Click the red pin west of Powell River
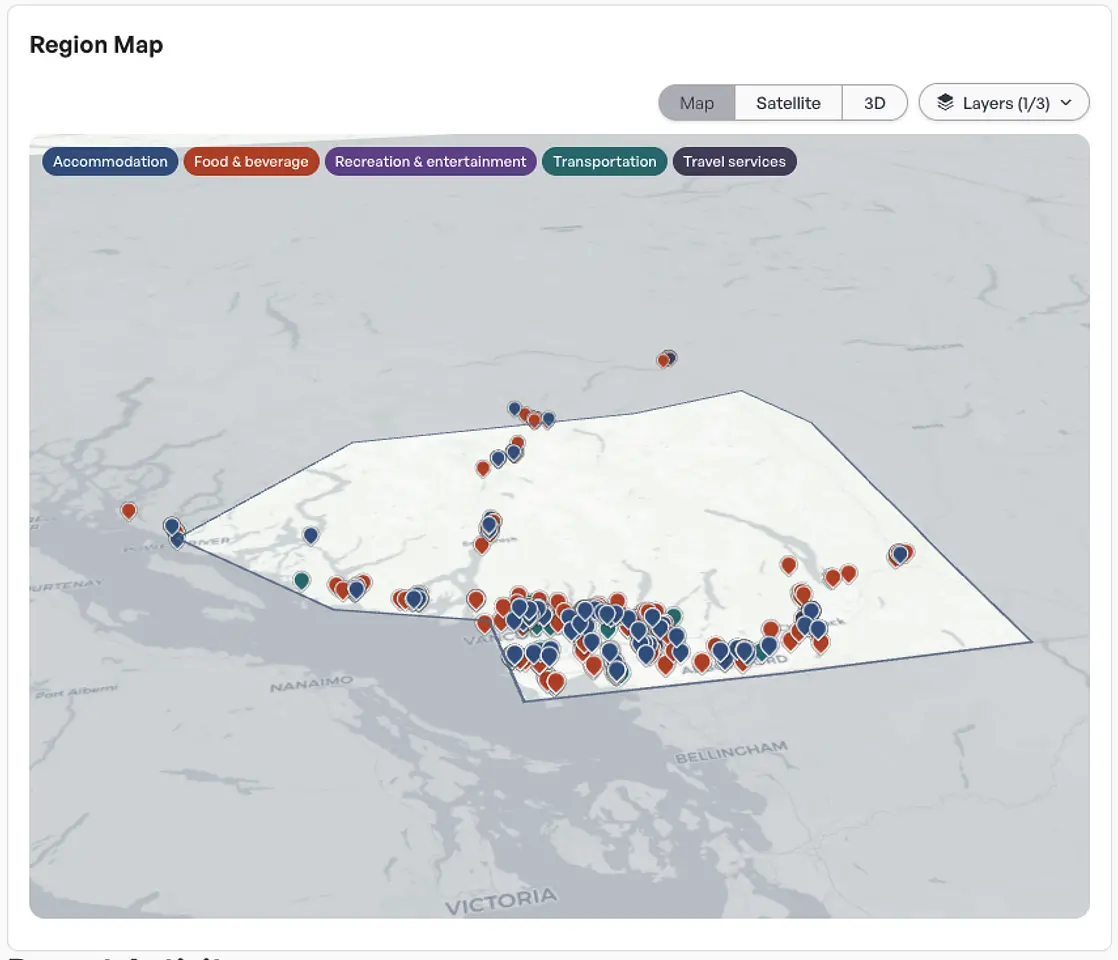 click(128, 511)
